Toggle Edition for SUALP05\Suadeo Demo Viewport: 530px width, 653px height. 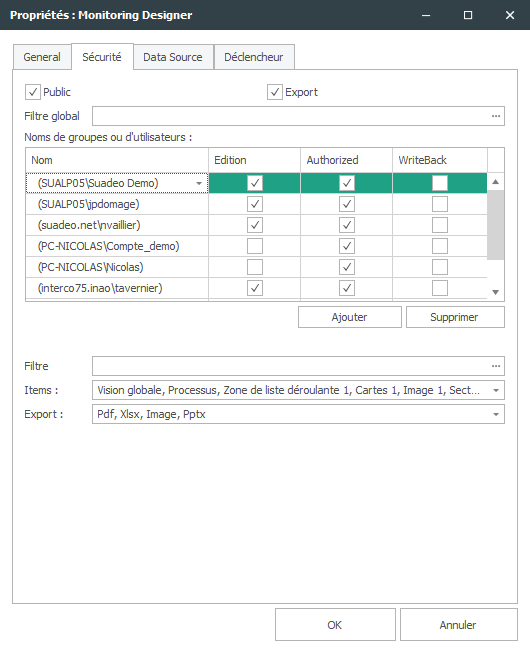tap(255, 183)
